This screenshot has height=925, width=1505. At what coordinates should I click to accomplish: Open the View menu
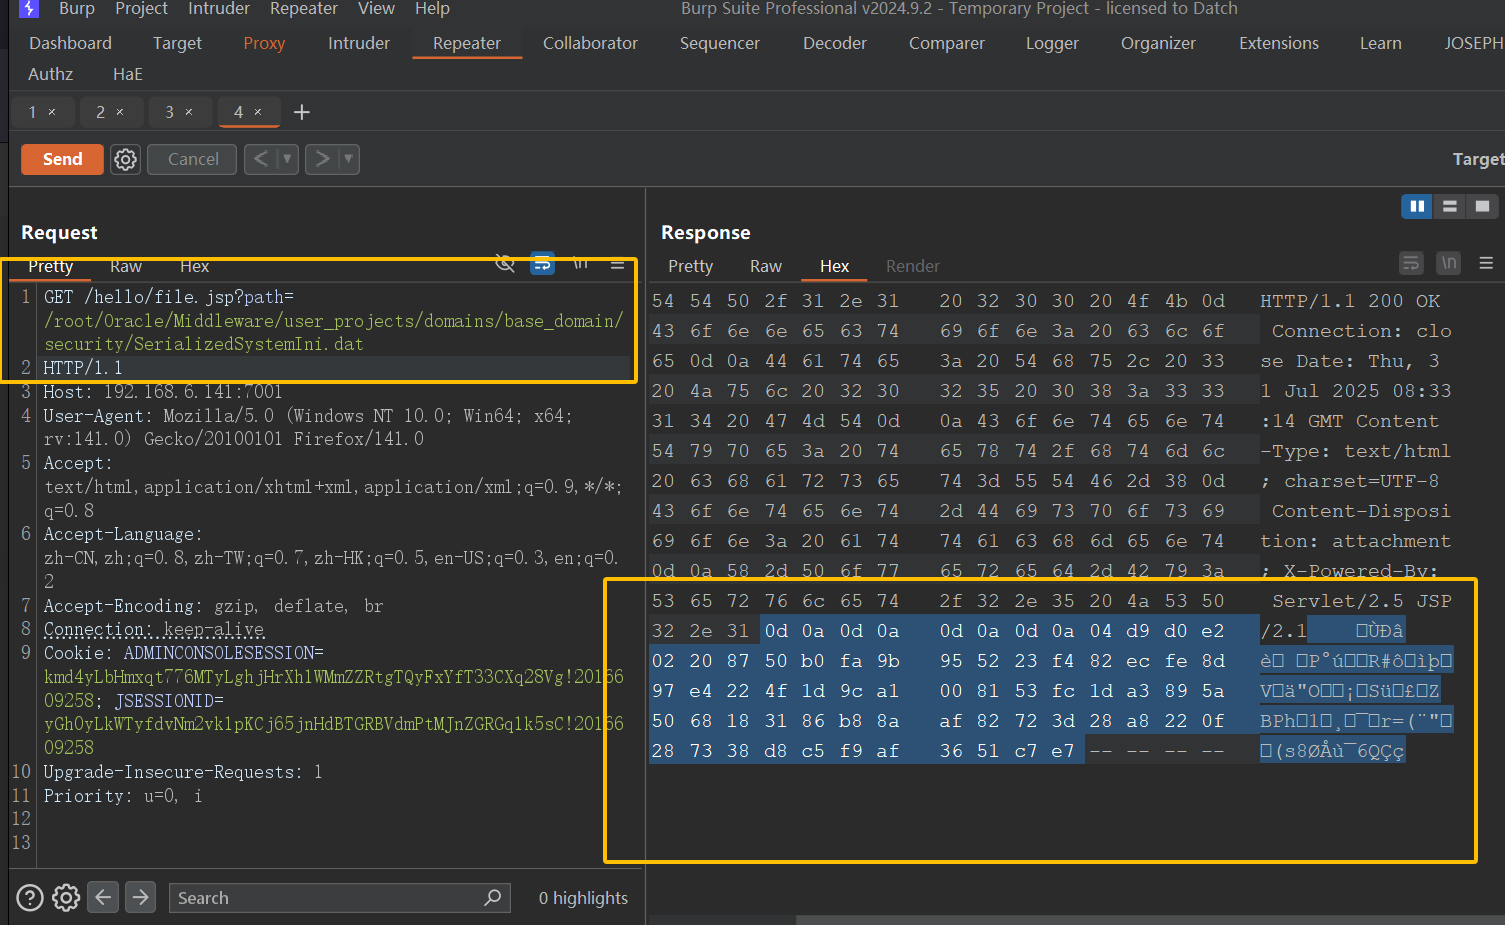(x=376, y=8)
